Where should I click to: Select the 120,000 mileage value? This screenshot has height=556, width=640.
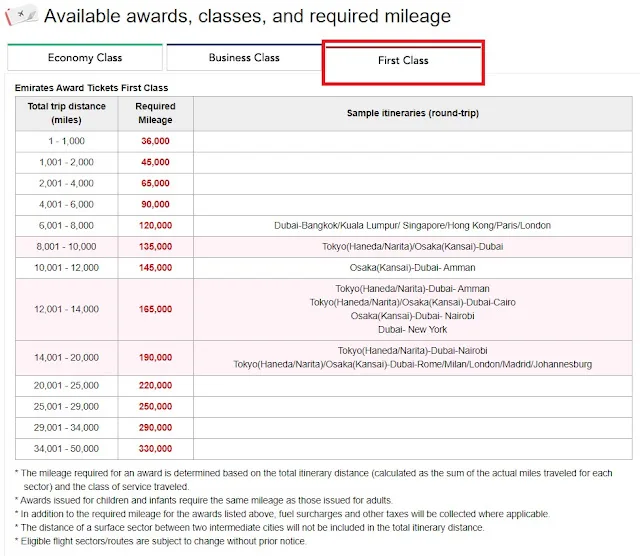[x=156, y=226]
